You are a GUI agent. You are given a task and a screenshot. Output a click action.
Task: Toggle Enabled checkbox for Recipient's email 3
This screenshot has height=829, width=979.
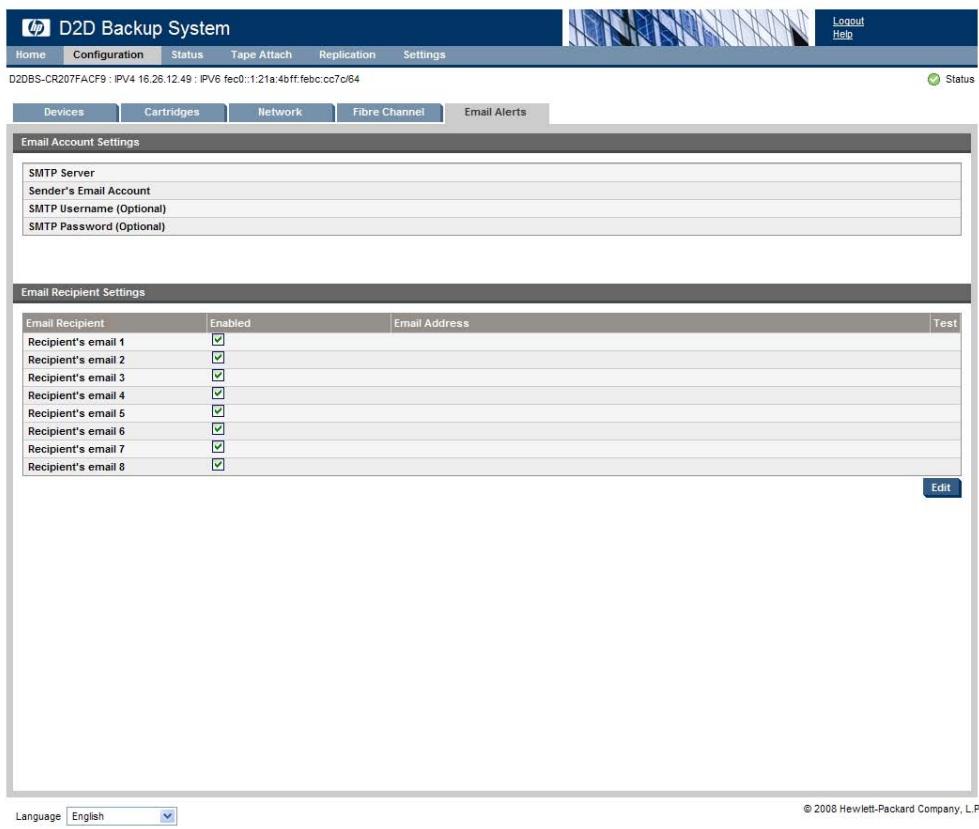pyautogui.click(x=218, y=375)
